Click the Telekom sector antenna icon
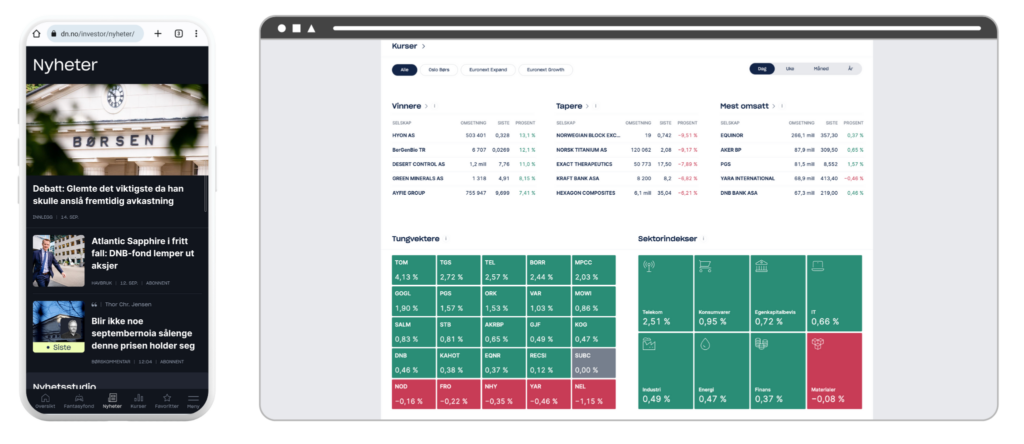Viewport: 1024px width, 444px height. tap(648, 266)
